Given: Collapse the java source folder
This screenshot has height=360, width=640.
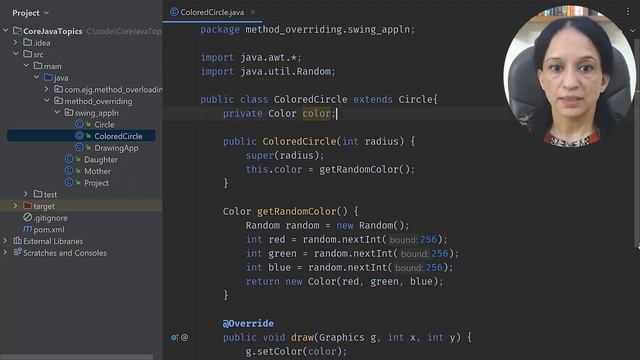Looking at the screenshot, I should [36, 77].
